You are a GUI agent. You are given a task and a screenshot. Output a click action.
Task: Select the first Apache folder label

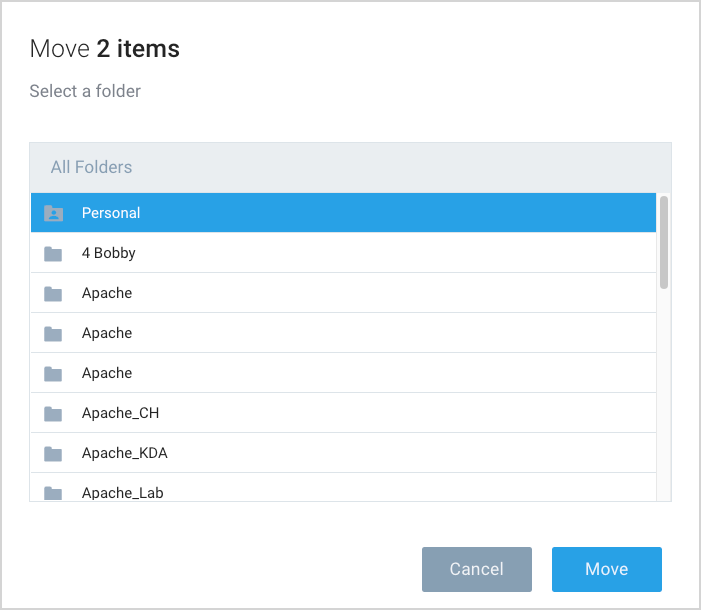tap(107, 293)
